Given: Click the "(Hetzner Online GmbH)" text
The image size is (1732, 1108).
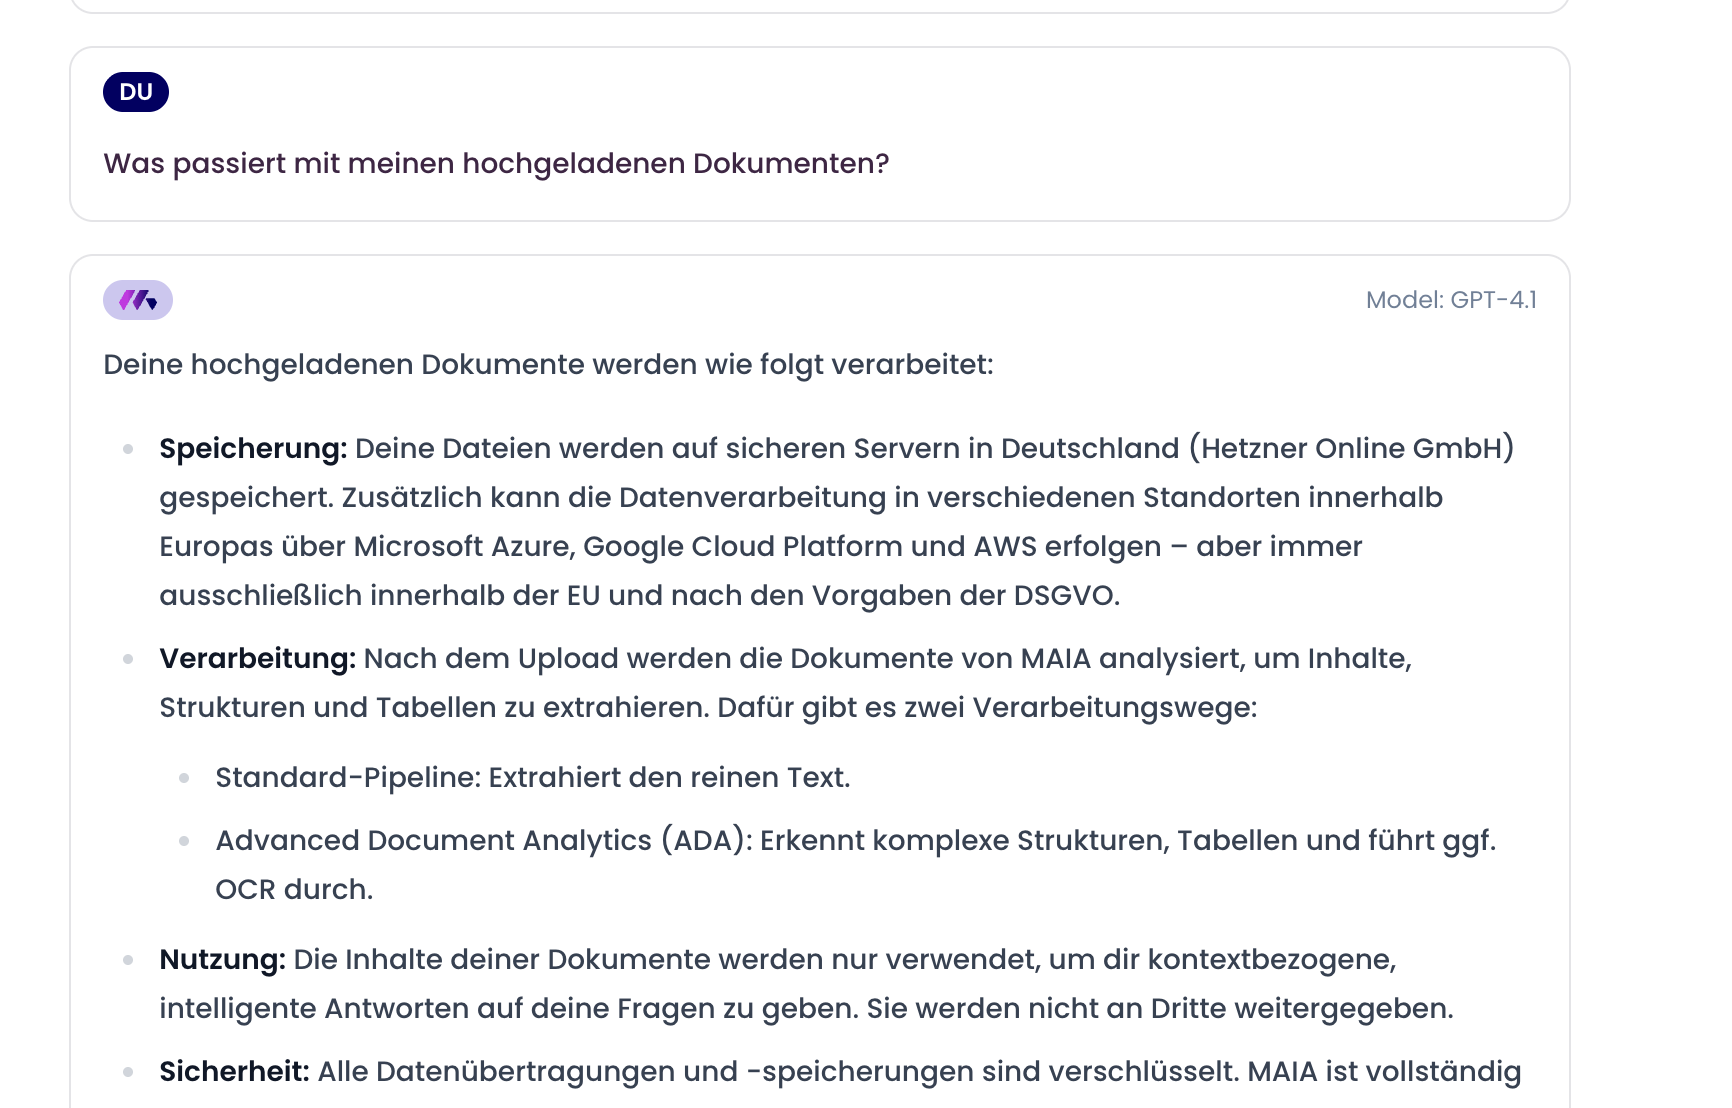Looking at the screenshot, I should (1351, 449).
